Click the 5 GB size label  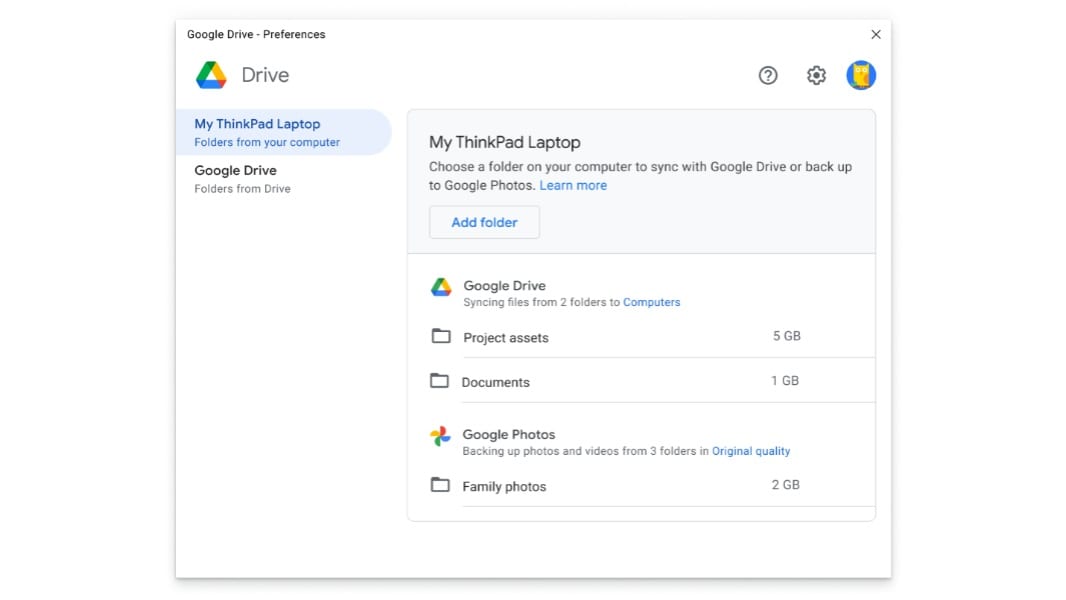tap(786, 336)
